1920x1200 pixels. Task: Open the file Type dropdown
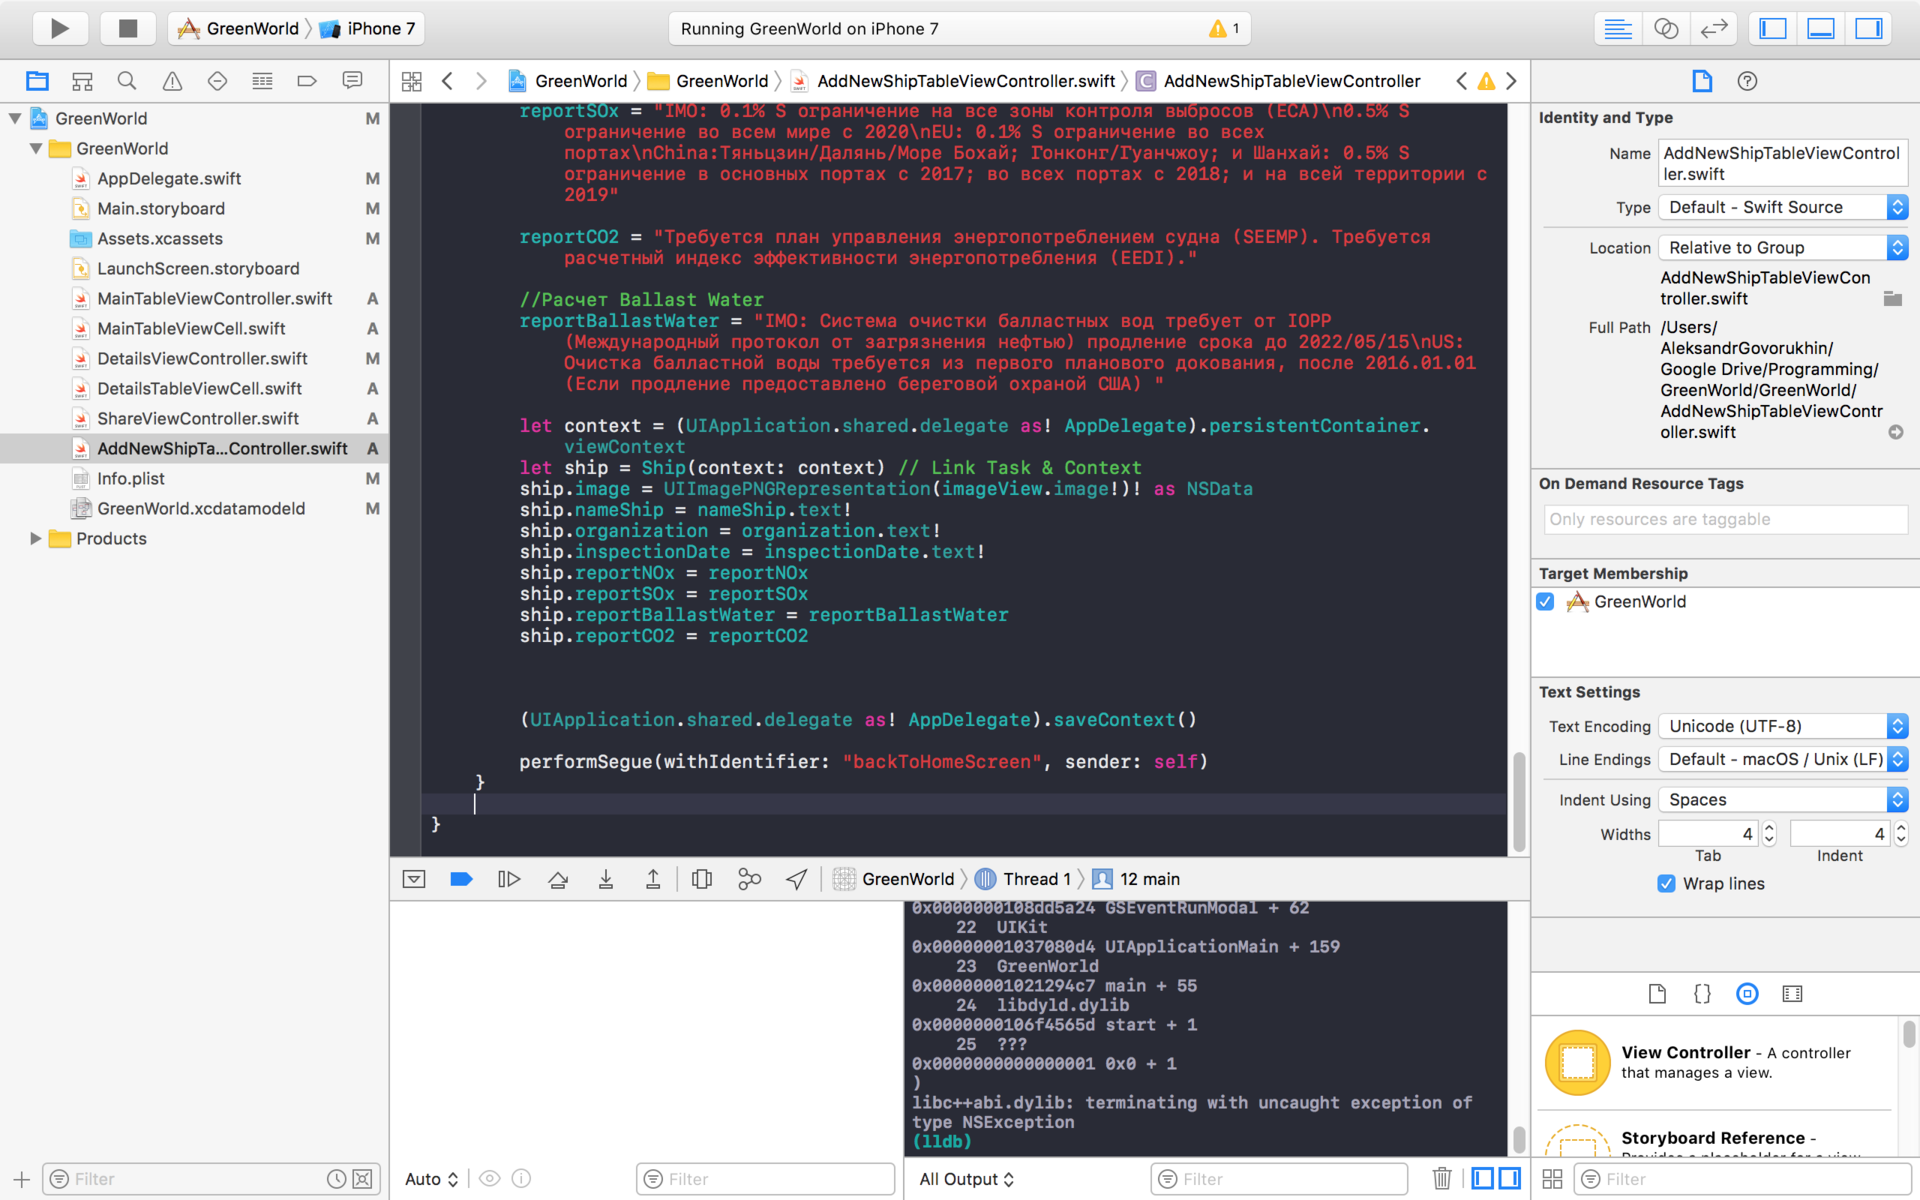pos(1783,207)
